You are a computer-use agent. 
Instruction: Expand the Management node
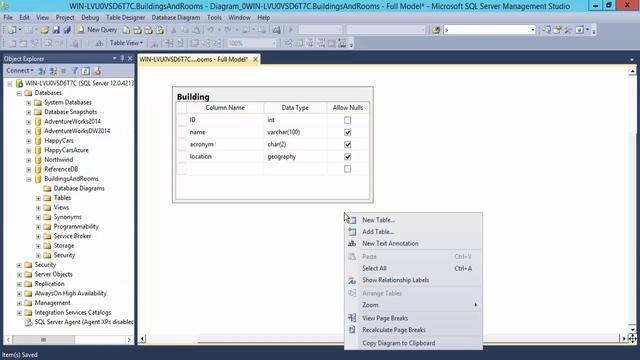(x=19, y=303)
